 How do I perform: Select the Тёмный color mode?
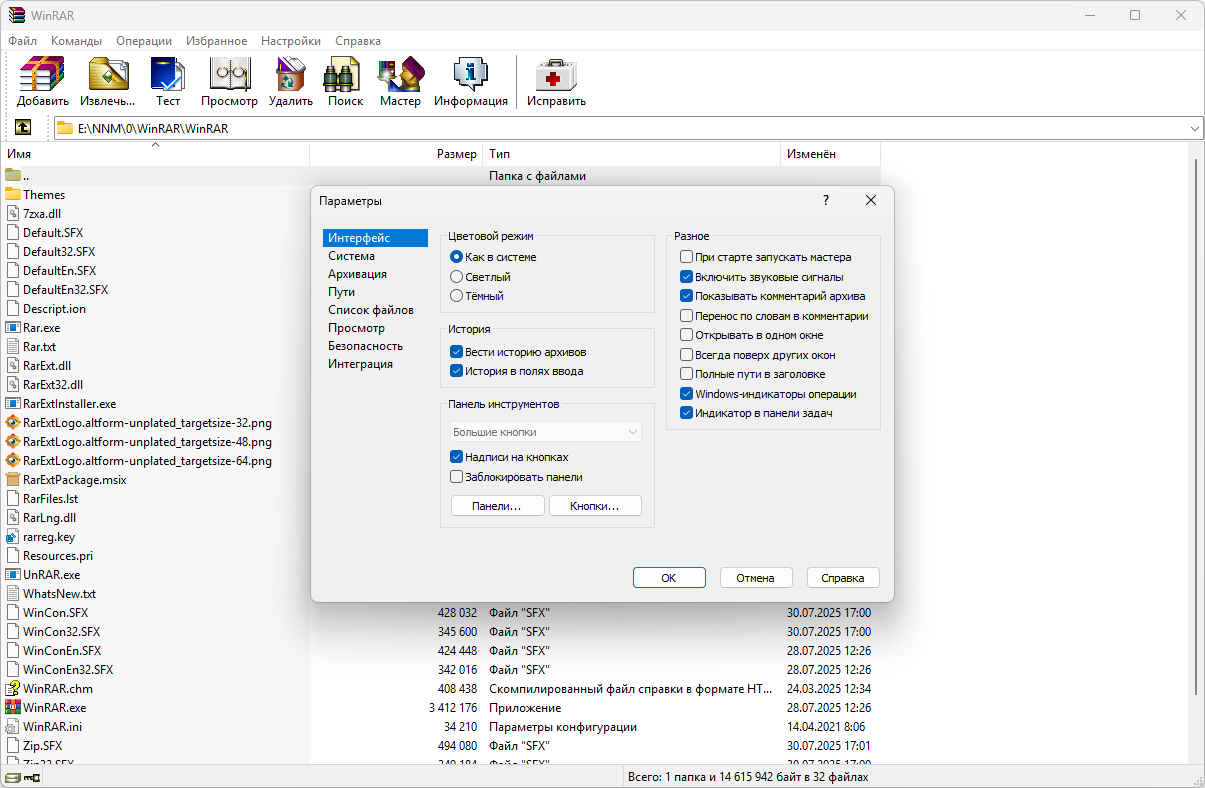click(456, 296)
